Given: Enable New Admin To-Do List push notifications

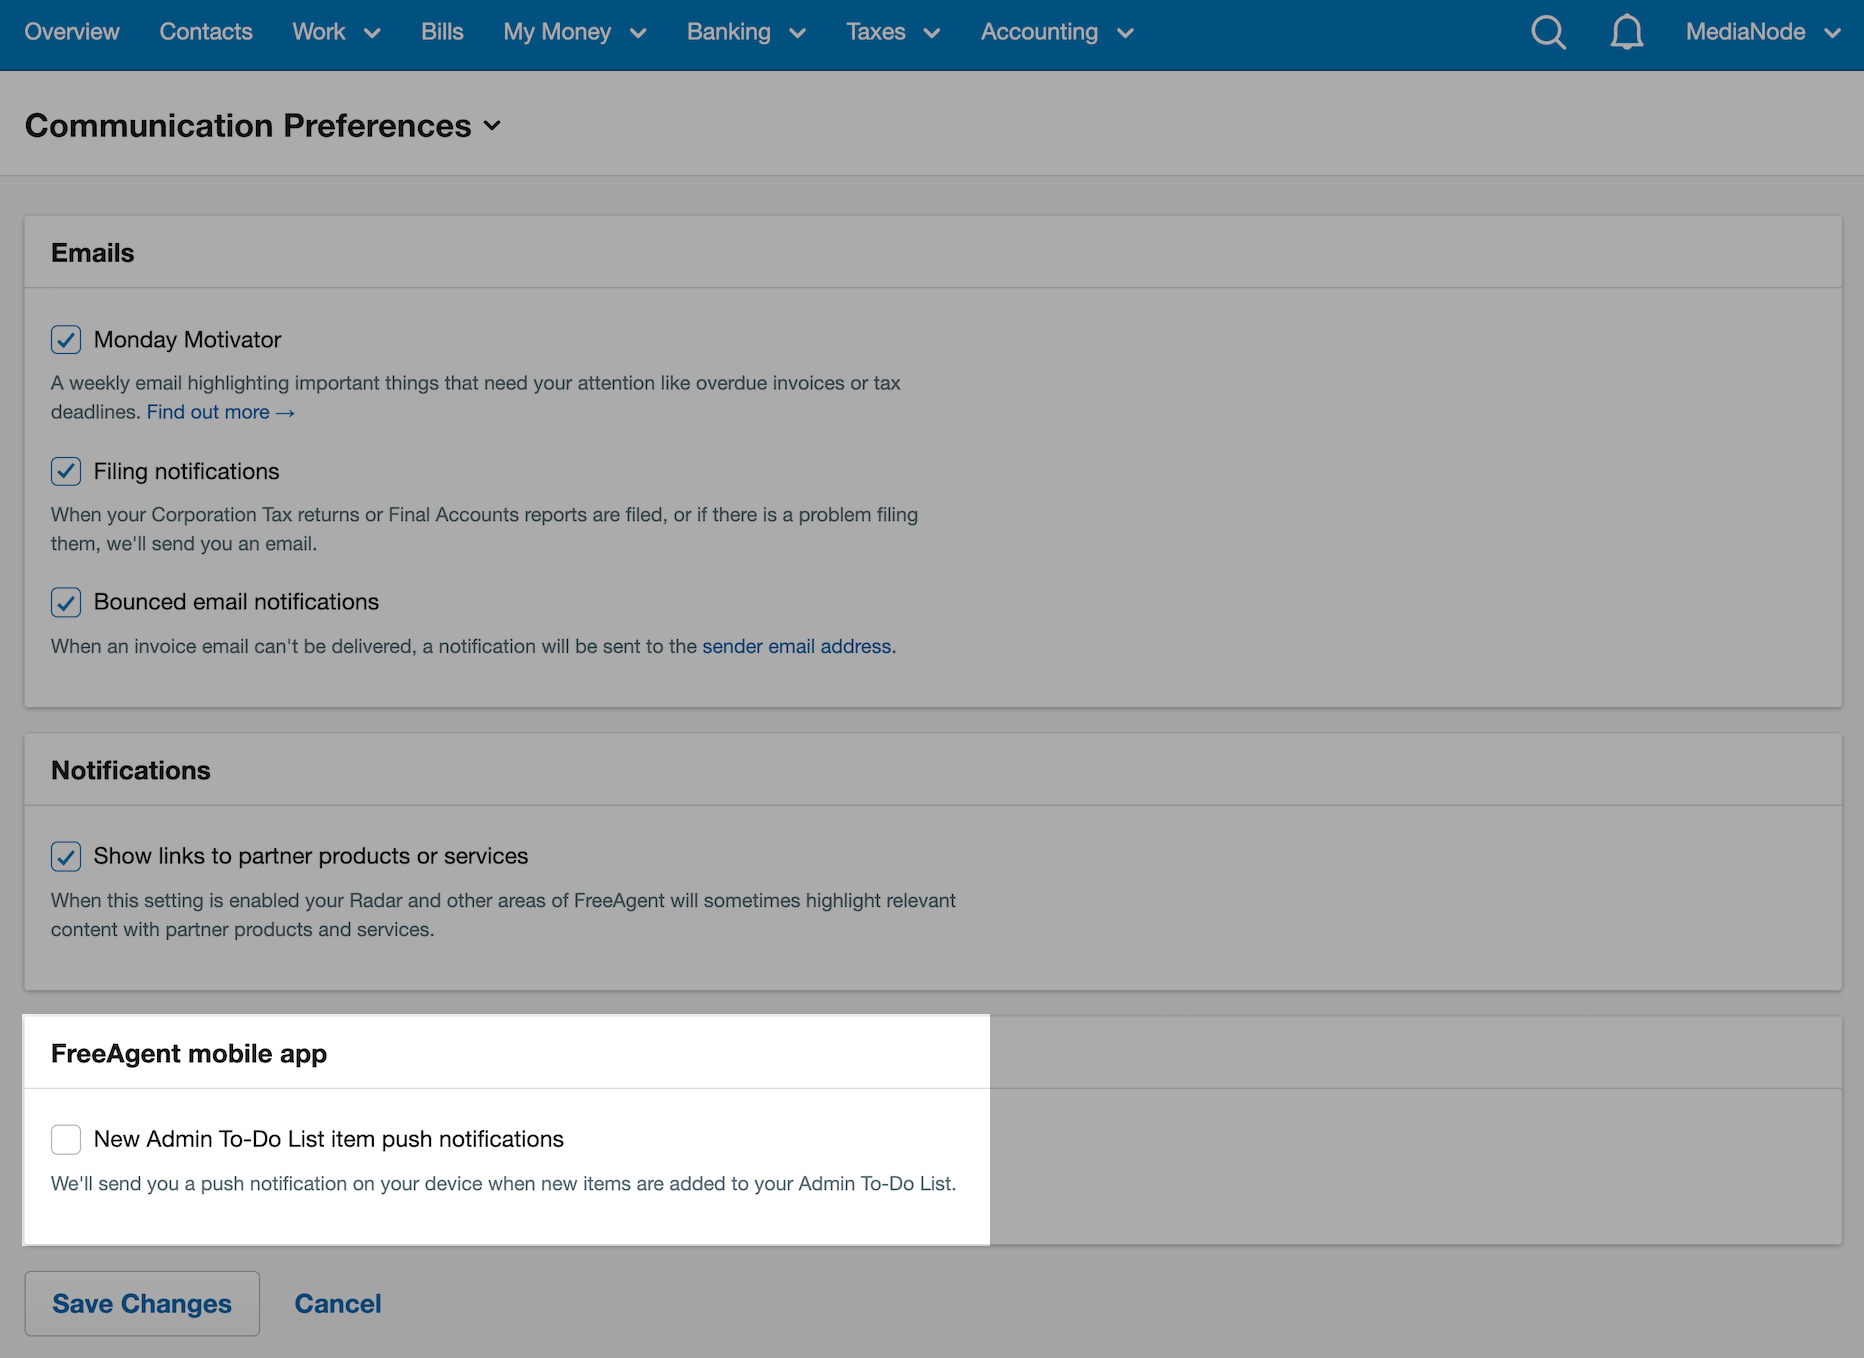Looking at the screenshot, I should coord(66,1139).
